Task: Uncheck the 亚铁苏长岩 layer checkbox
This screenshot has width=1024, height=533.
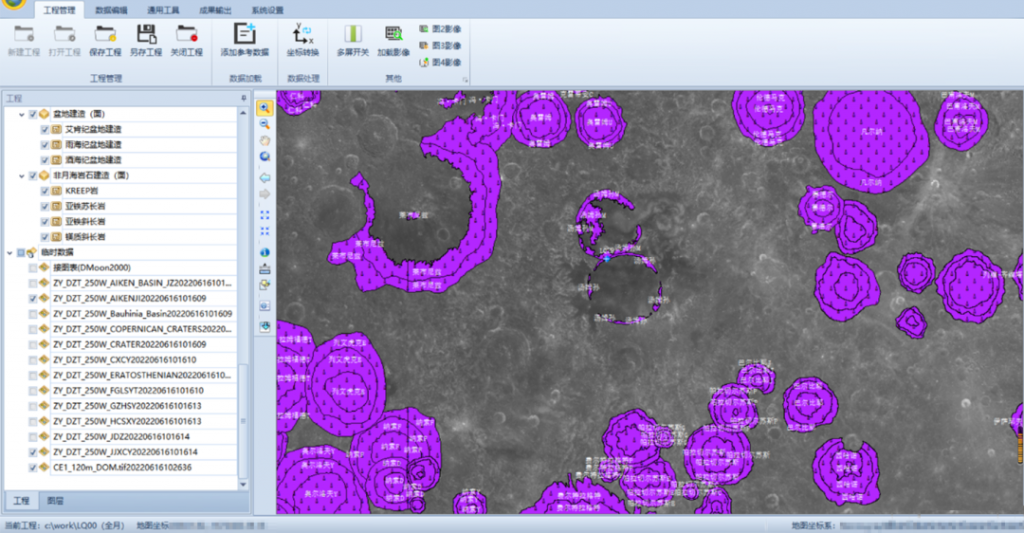Action: pos(45,206)
